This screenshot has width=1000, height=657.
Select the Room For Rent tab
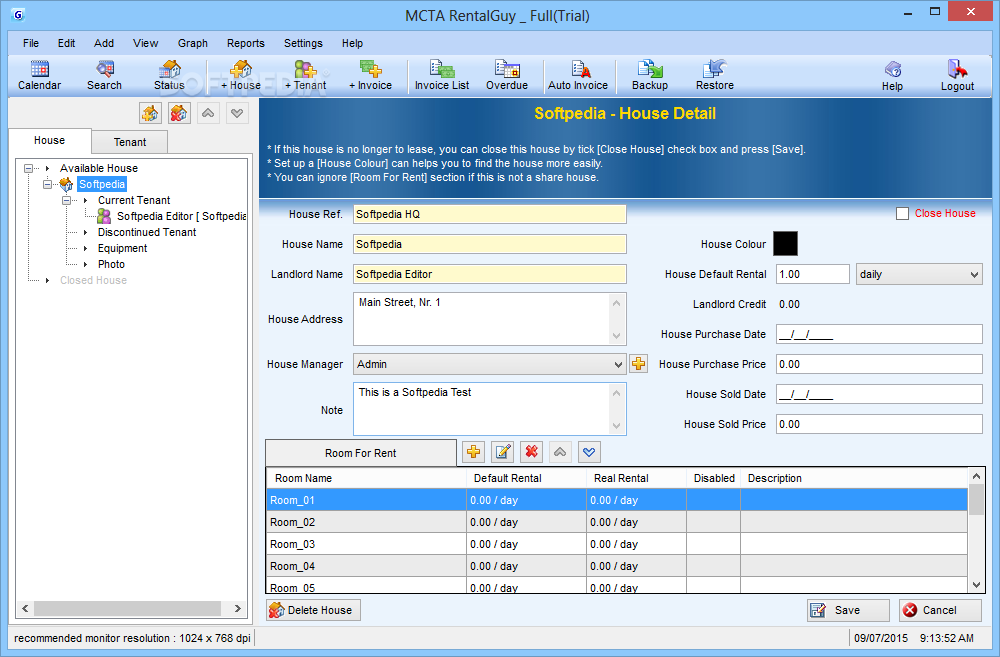[x=361, y=453]
